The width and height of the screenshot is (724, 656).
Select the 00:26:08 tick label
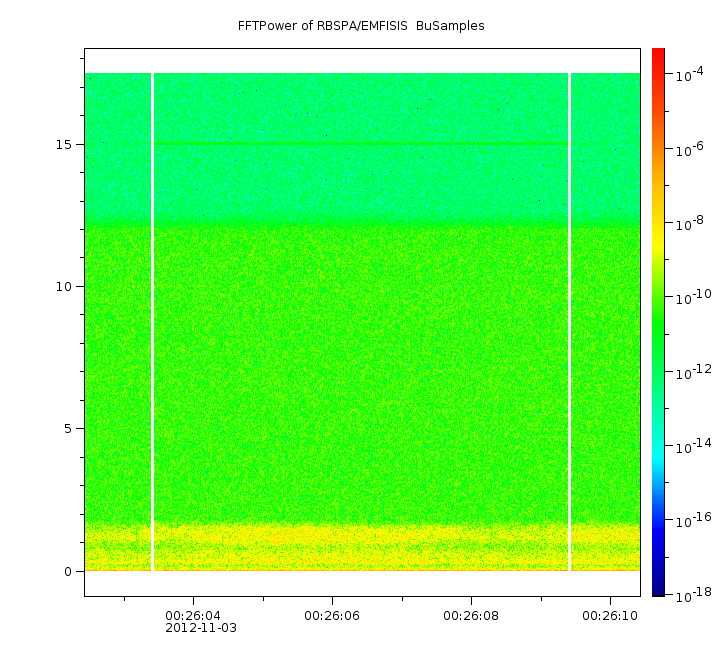click(x=471, y=615)
